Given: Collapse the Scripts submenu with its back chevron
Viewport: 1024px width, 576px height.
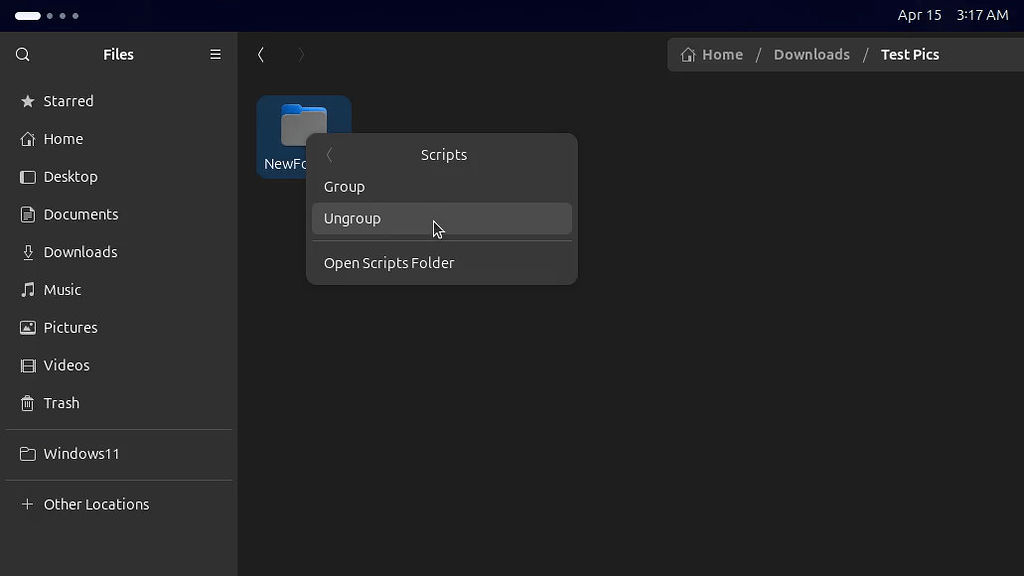Looking at the screenshot, I should (x=329, y=155).
